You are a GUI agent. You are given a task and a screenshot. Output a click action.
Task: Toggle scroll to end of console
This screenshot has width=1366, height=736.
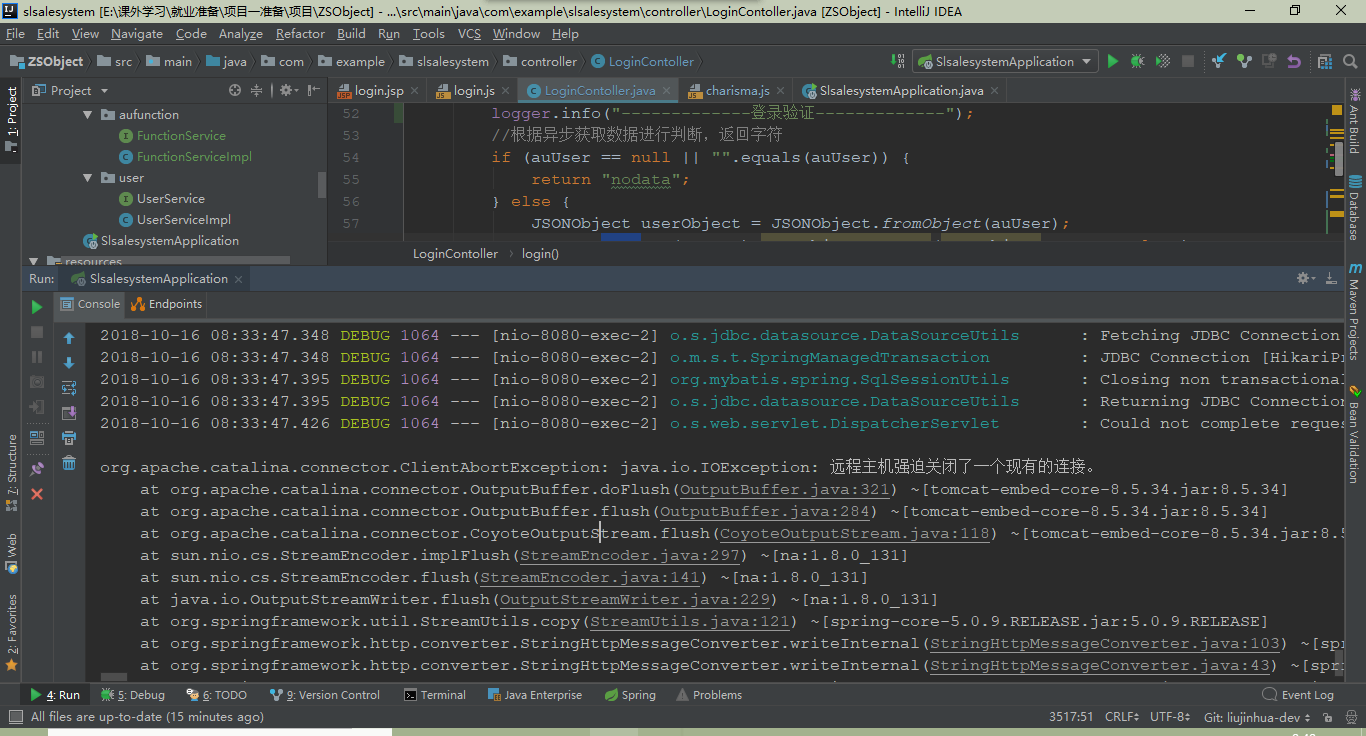tap(69, 413)
